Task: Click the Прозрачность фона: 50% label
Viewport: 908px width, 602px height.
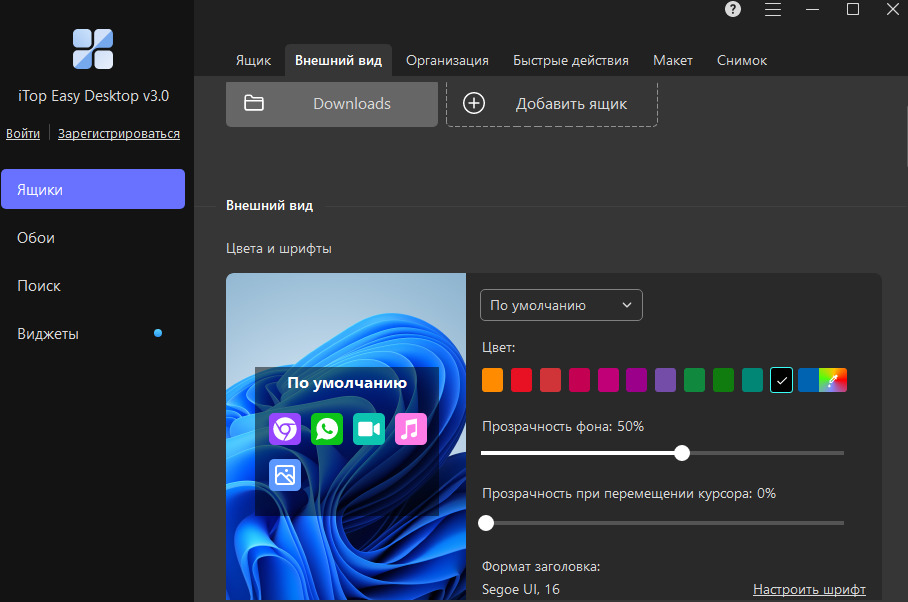Action: pos(563,426)
